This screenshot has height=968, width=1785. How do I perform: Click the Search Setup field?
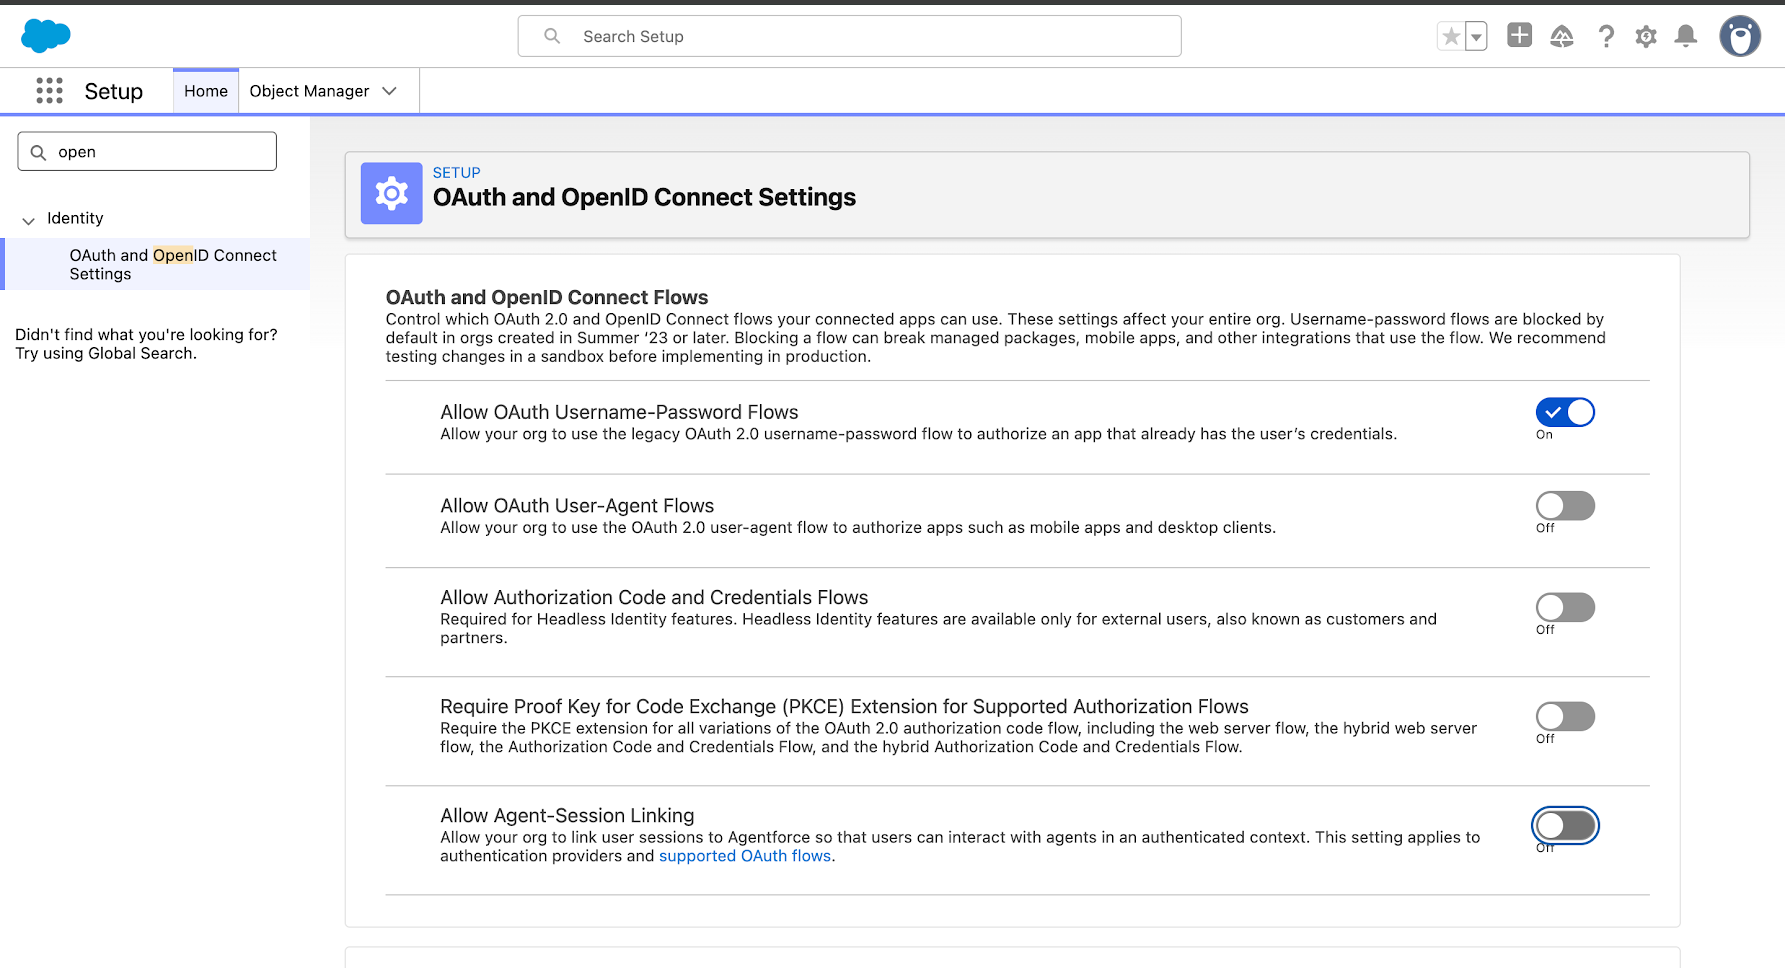(x=850, y=37)
